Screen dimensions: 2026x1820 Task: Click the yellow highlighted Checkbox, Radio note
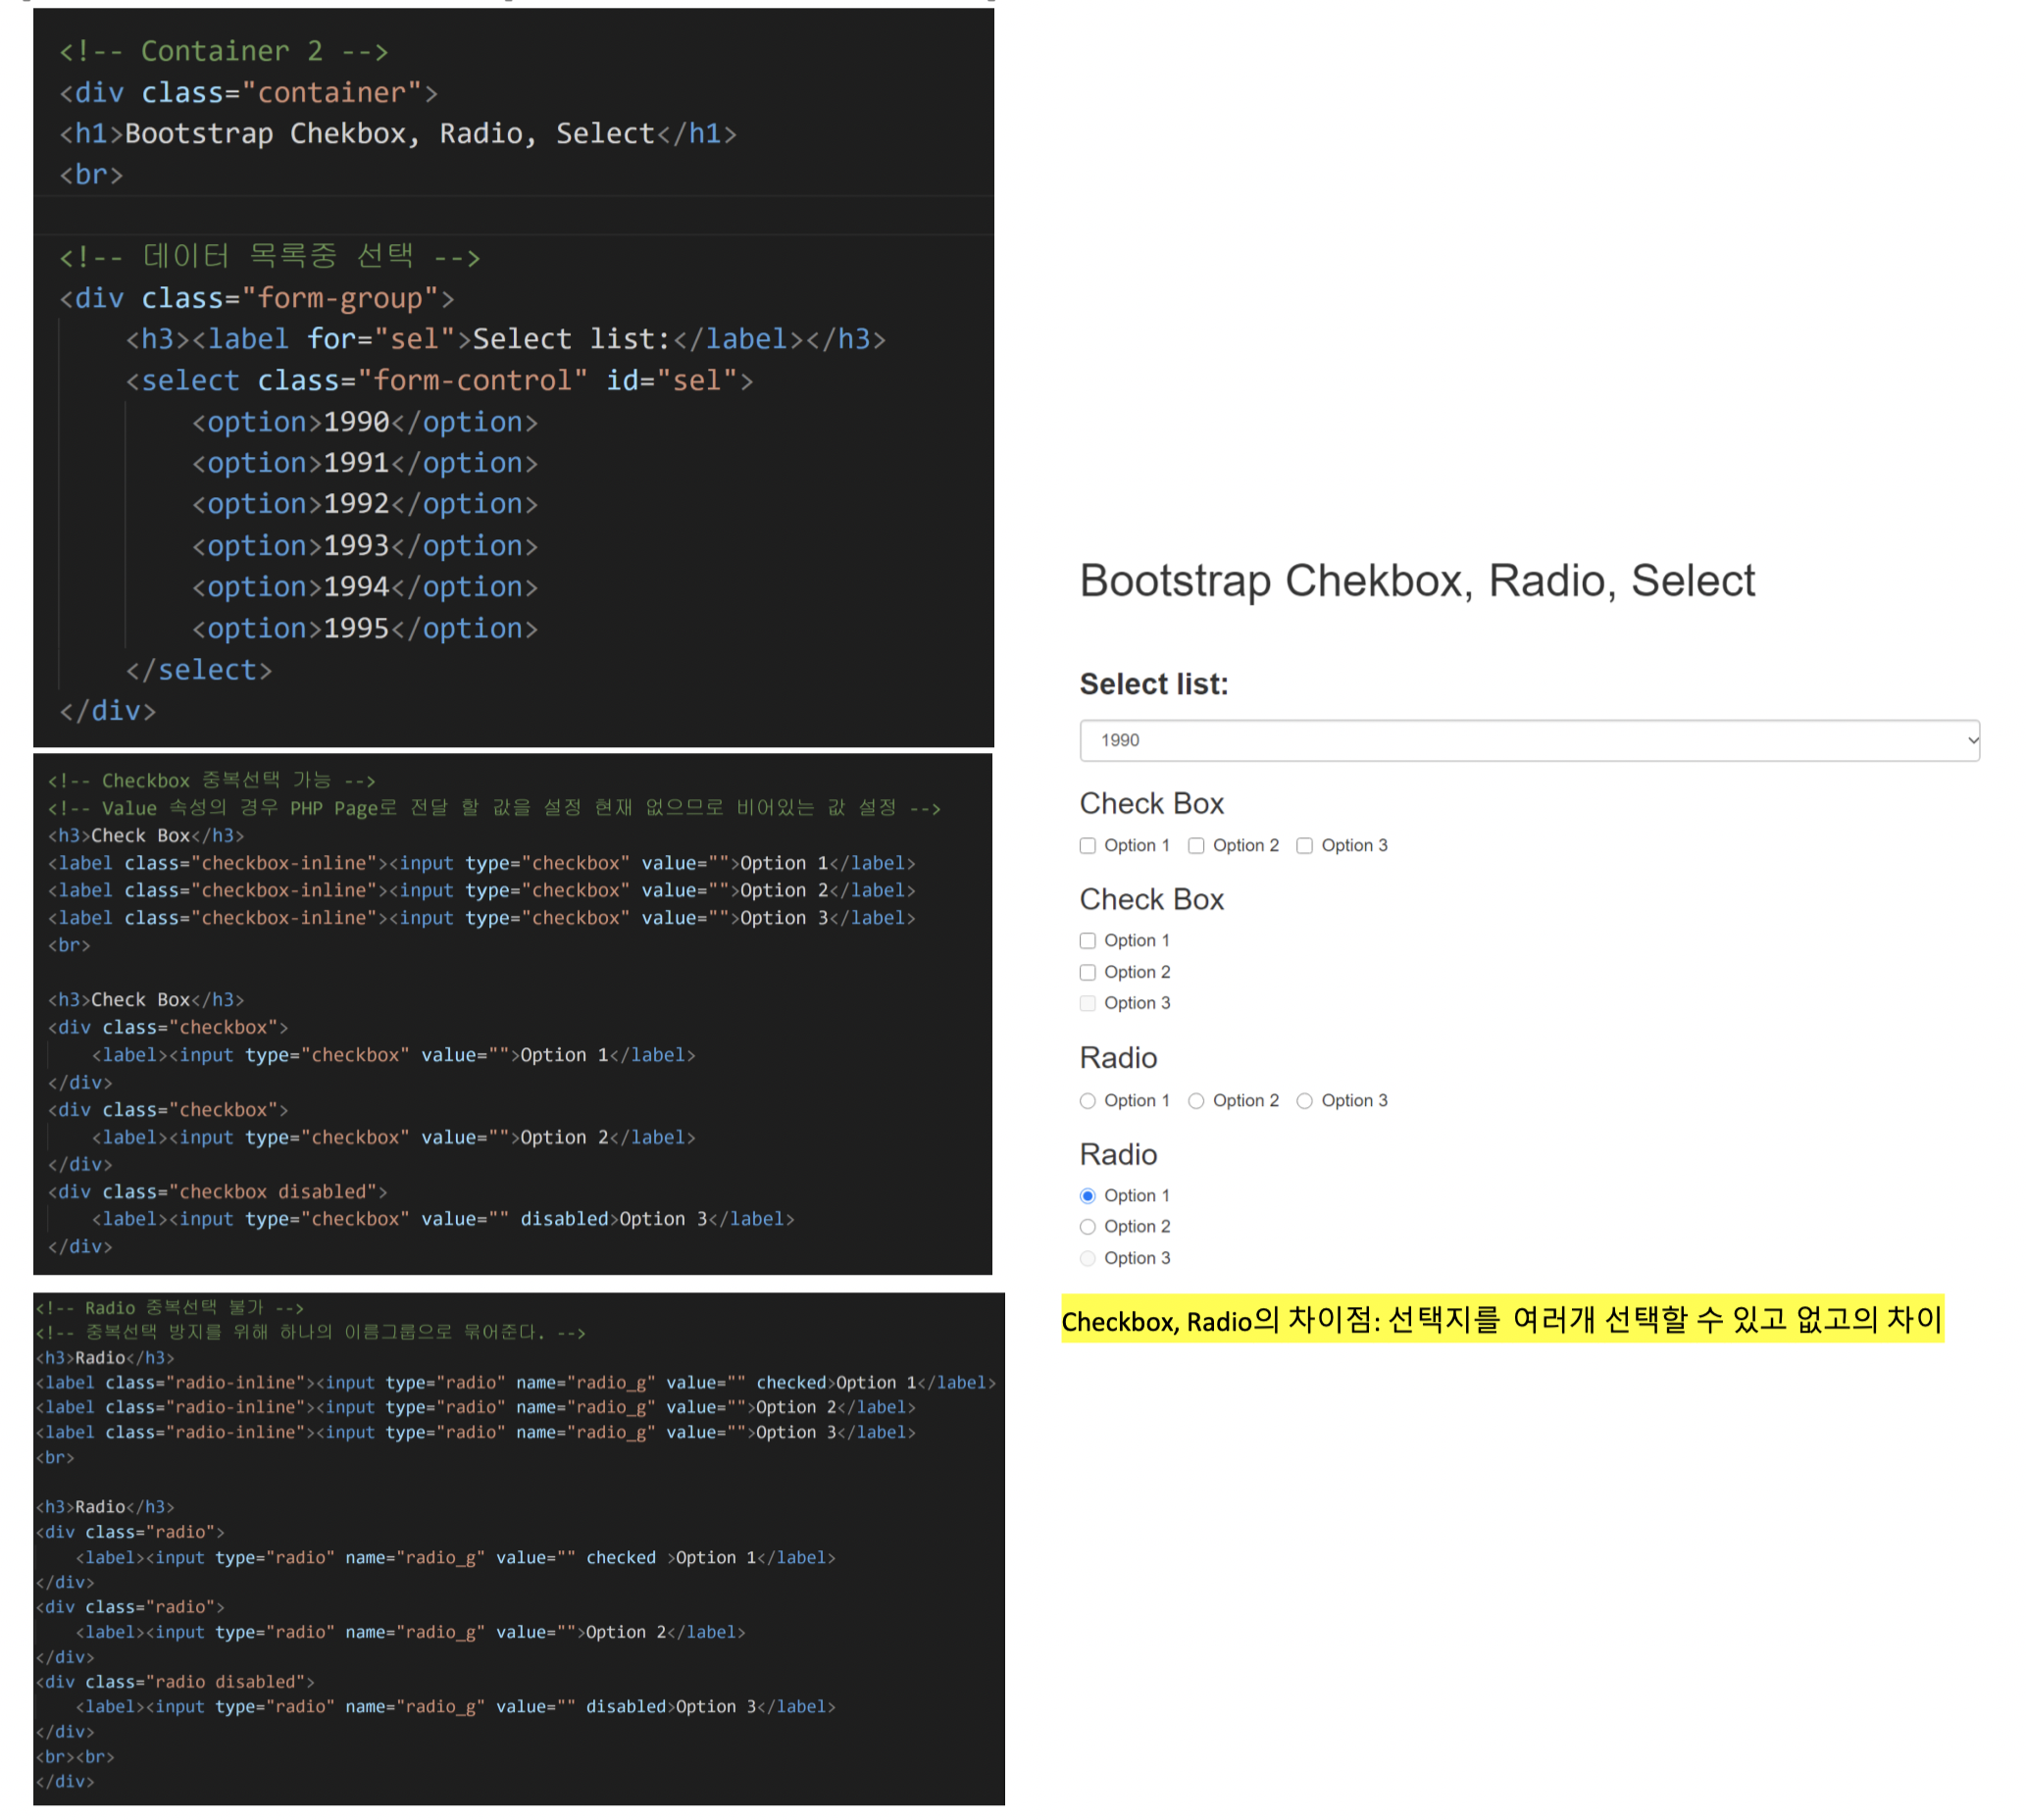click(1502, 1320)
